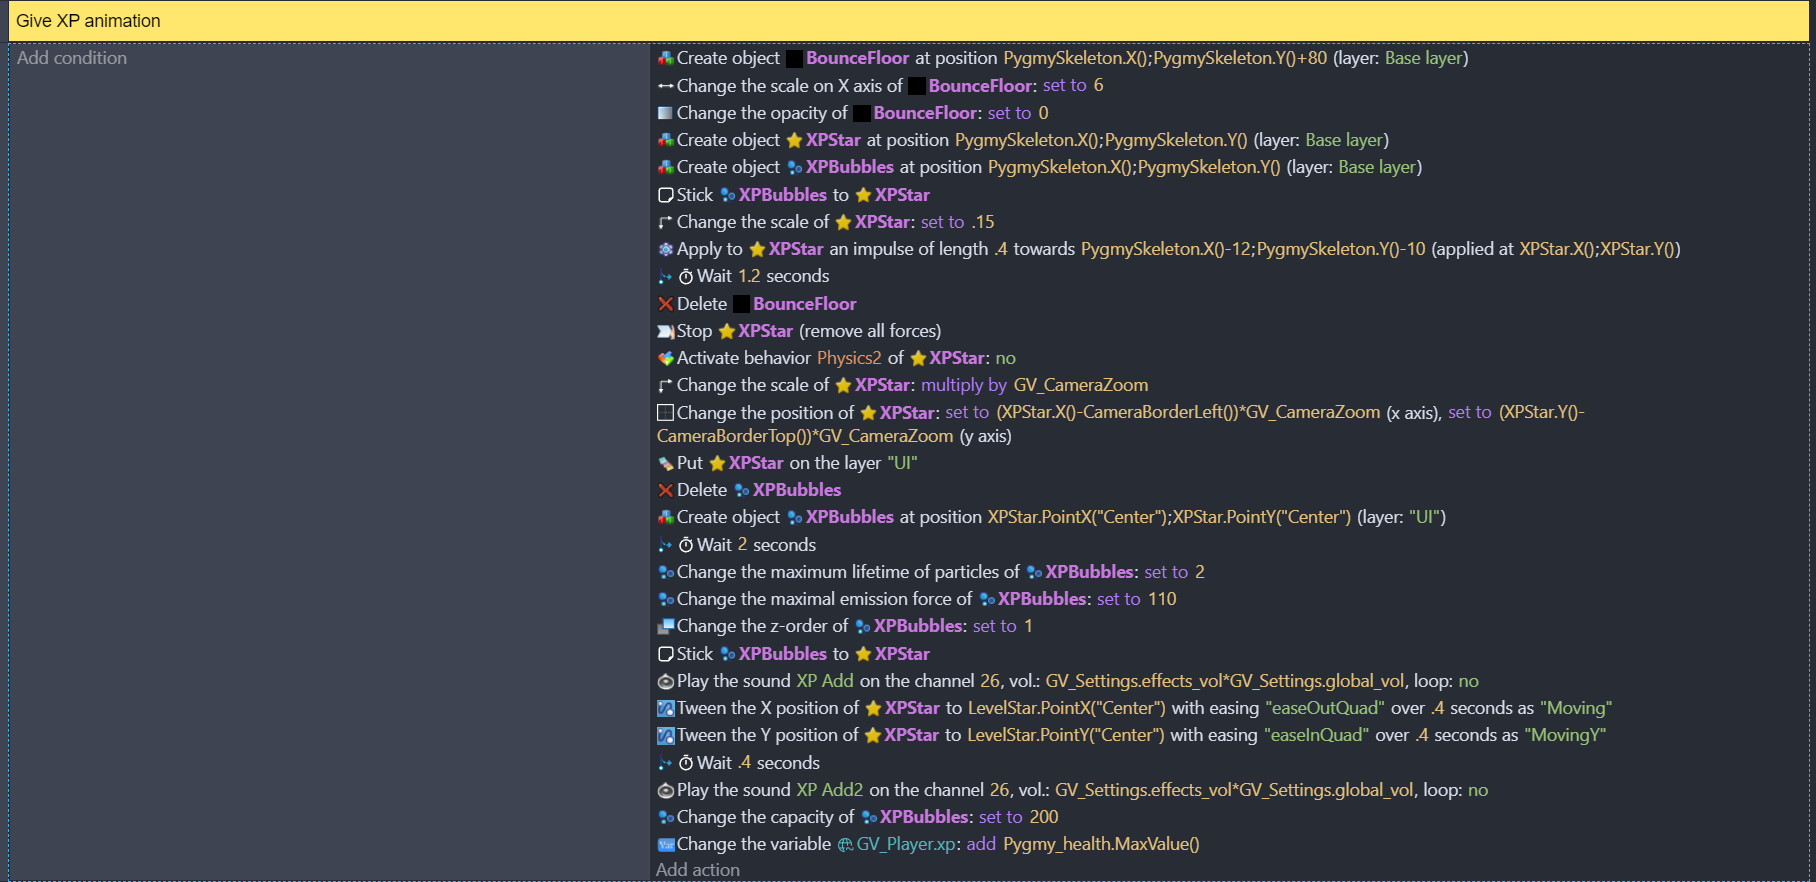Click the red X icon beside Delete BounceFloor
The image size is (1816, 882).
pos(665,304)
